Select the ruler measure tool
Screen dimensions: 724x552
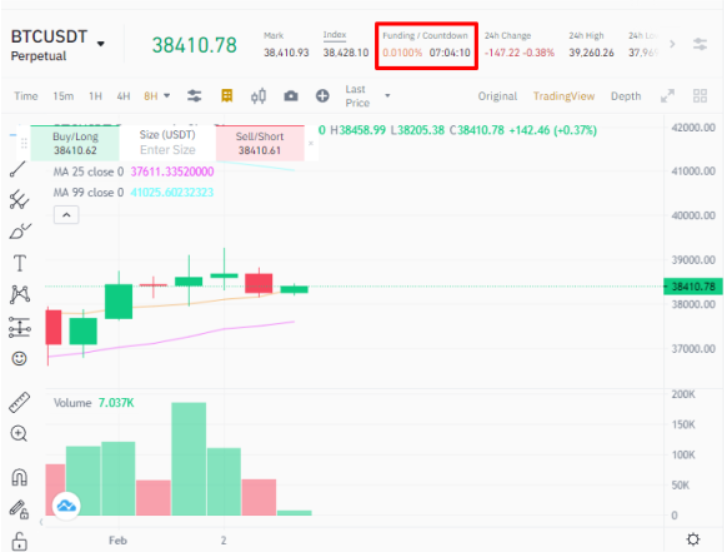(19, 402)
